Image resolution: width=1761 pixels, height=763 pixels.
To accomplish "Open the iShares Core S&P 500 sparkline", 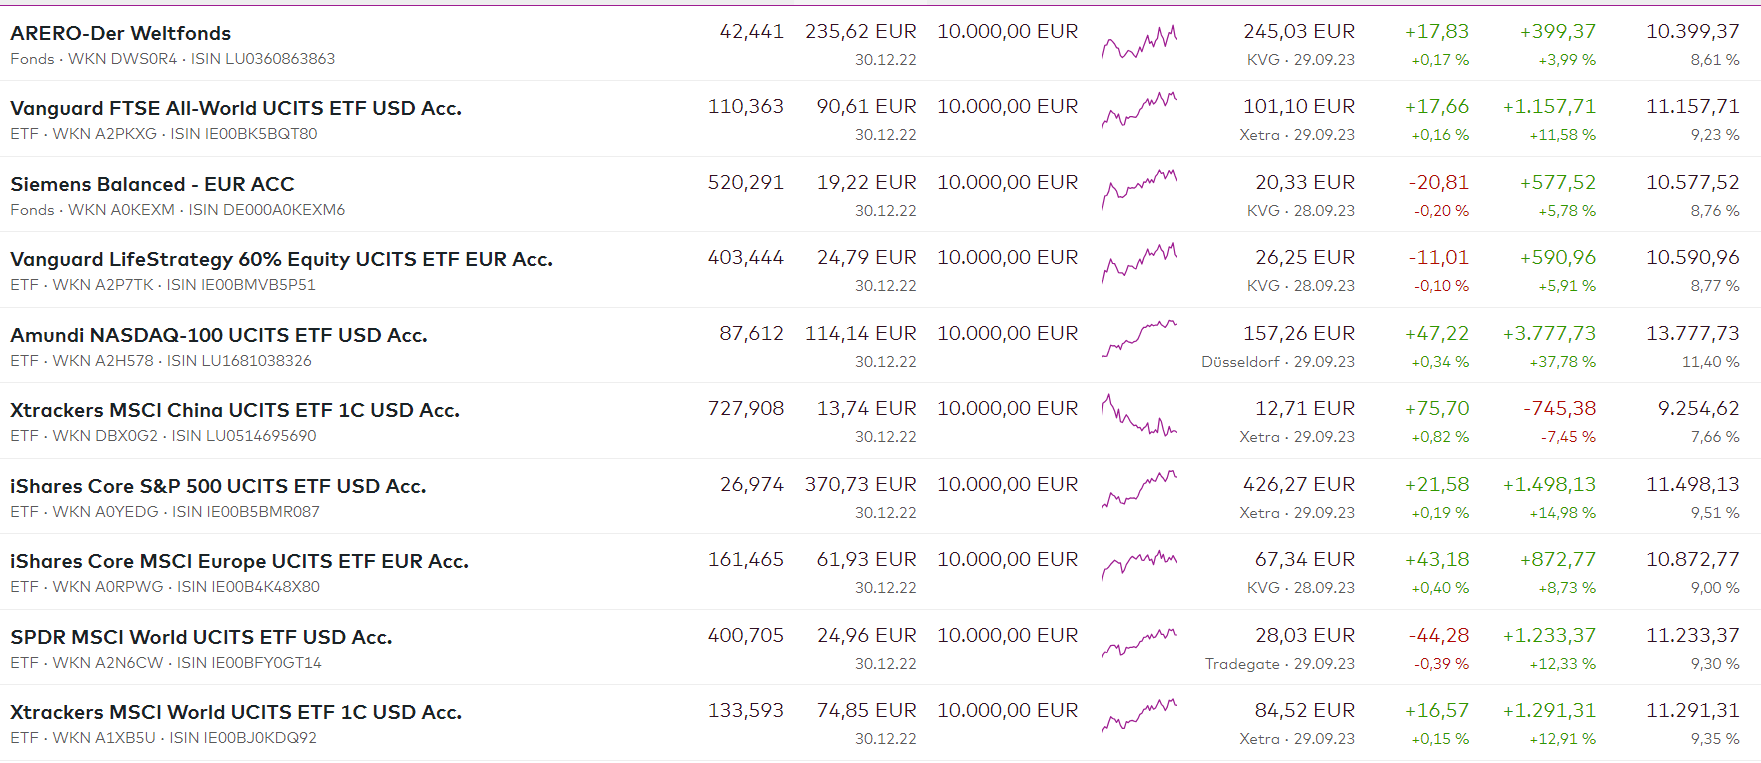I will pos(1139,489).
